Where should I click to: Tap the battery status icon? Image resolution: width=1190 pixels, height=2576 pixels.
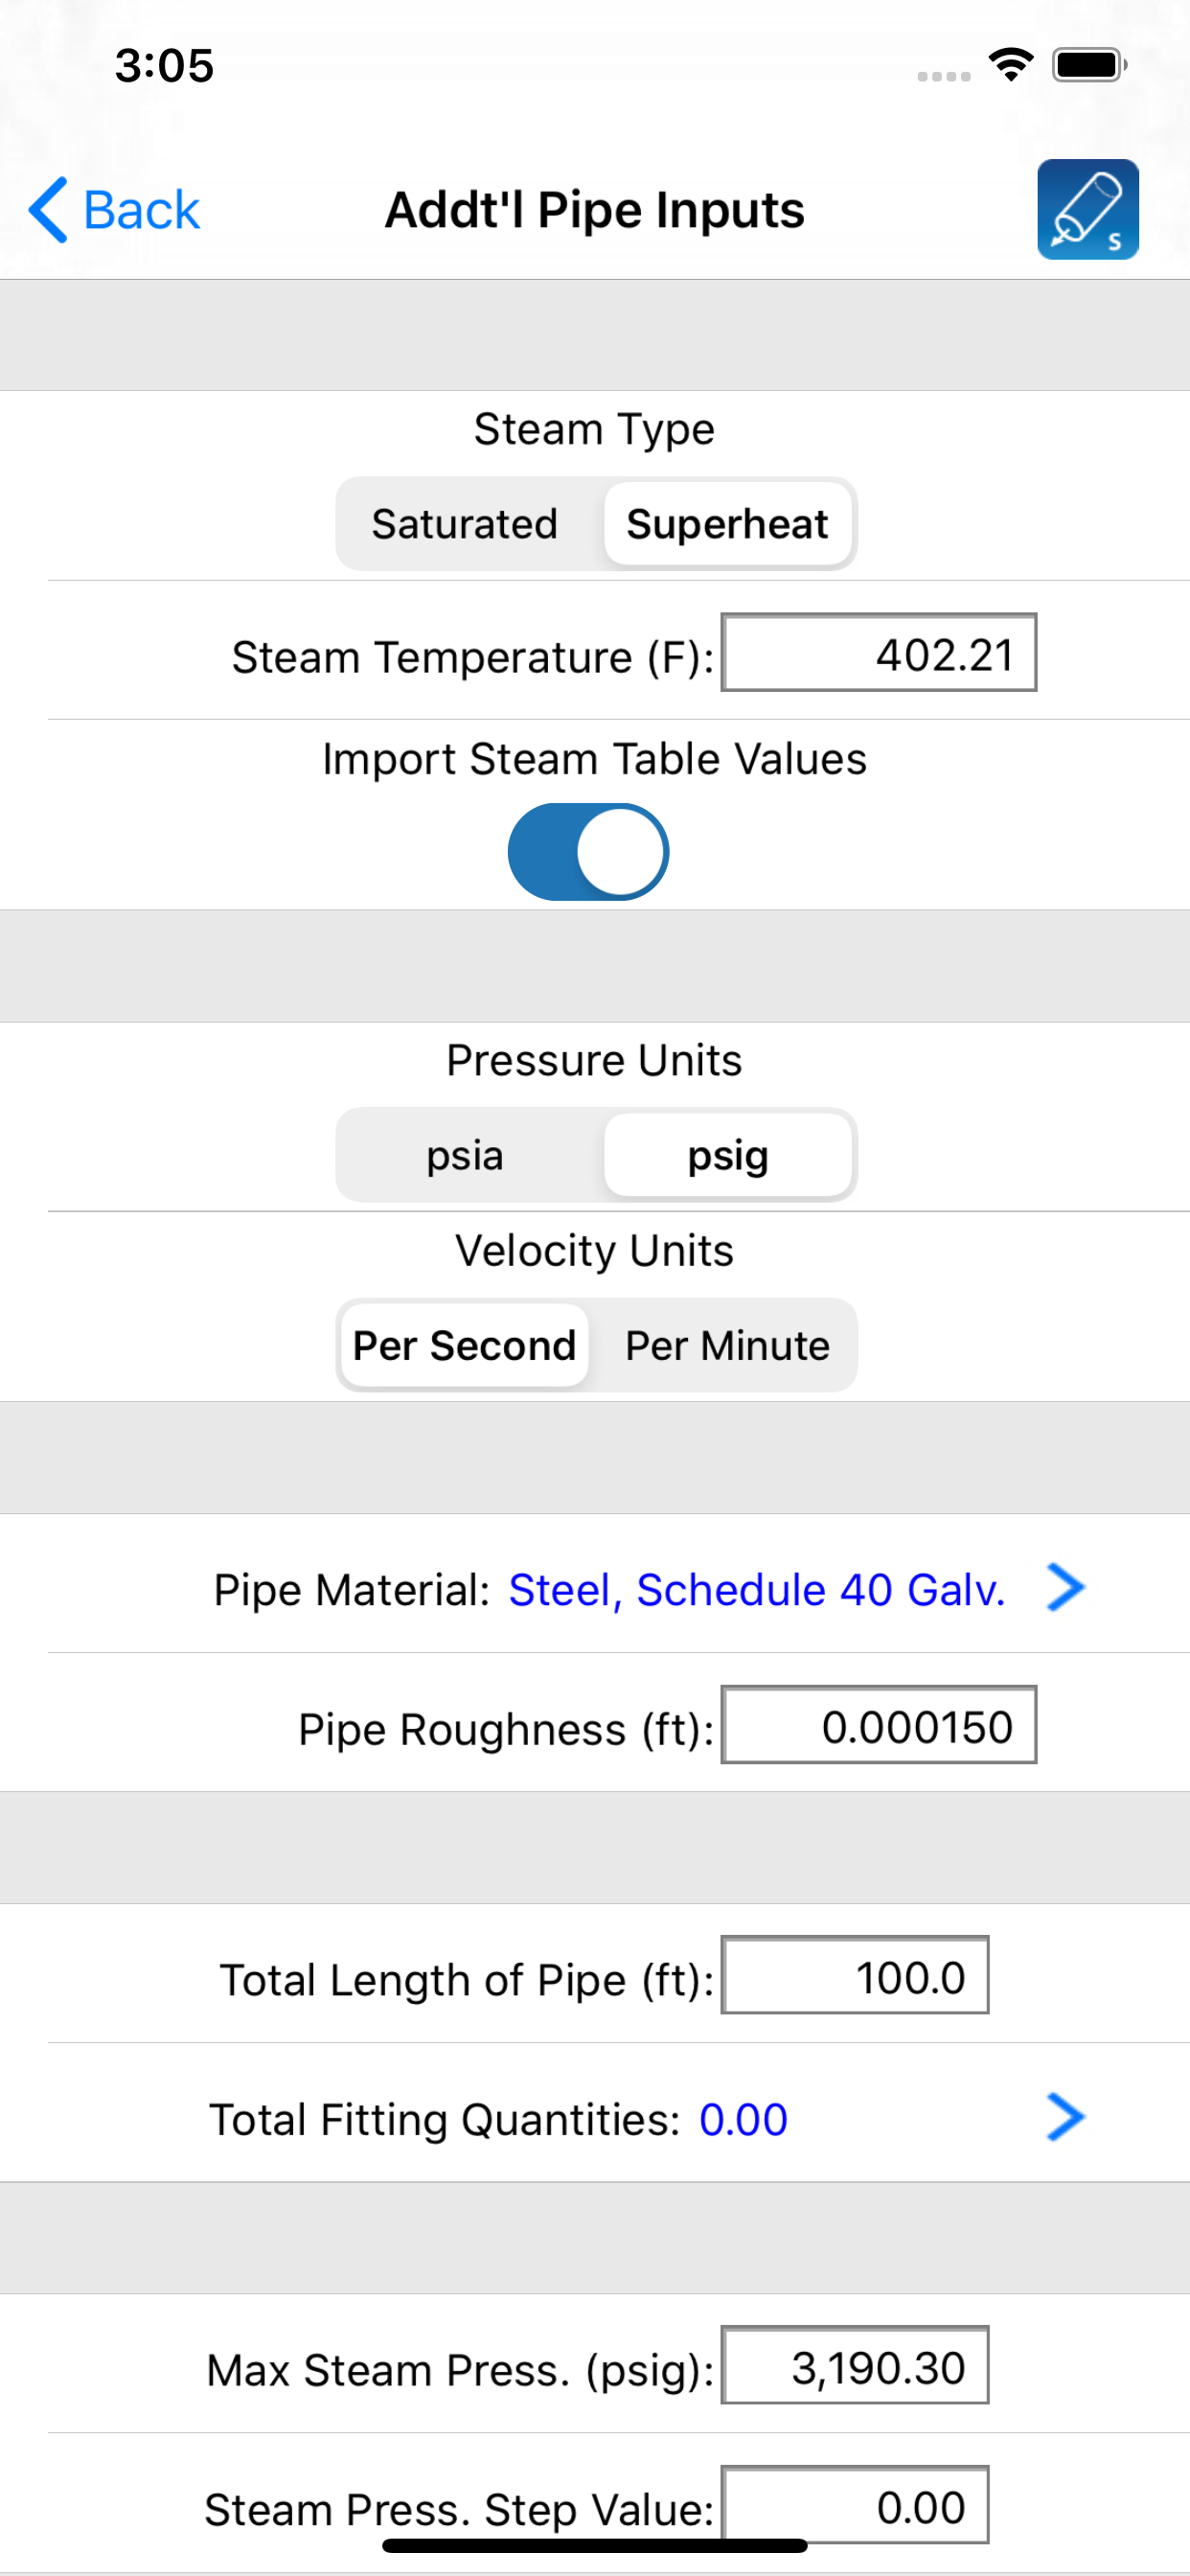coord(1089,65)
